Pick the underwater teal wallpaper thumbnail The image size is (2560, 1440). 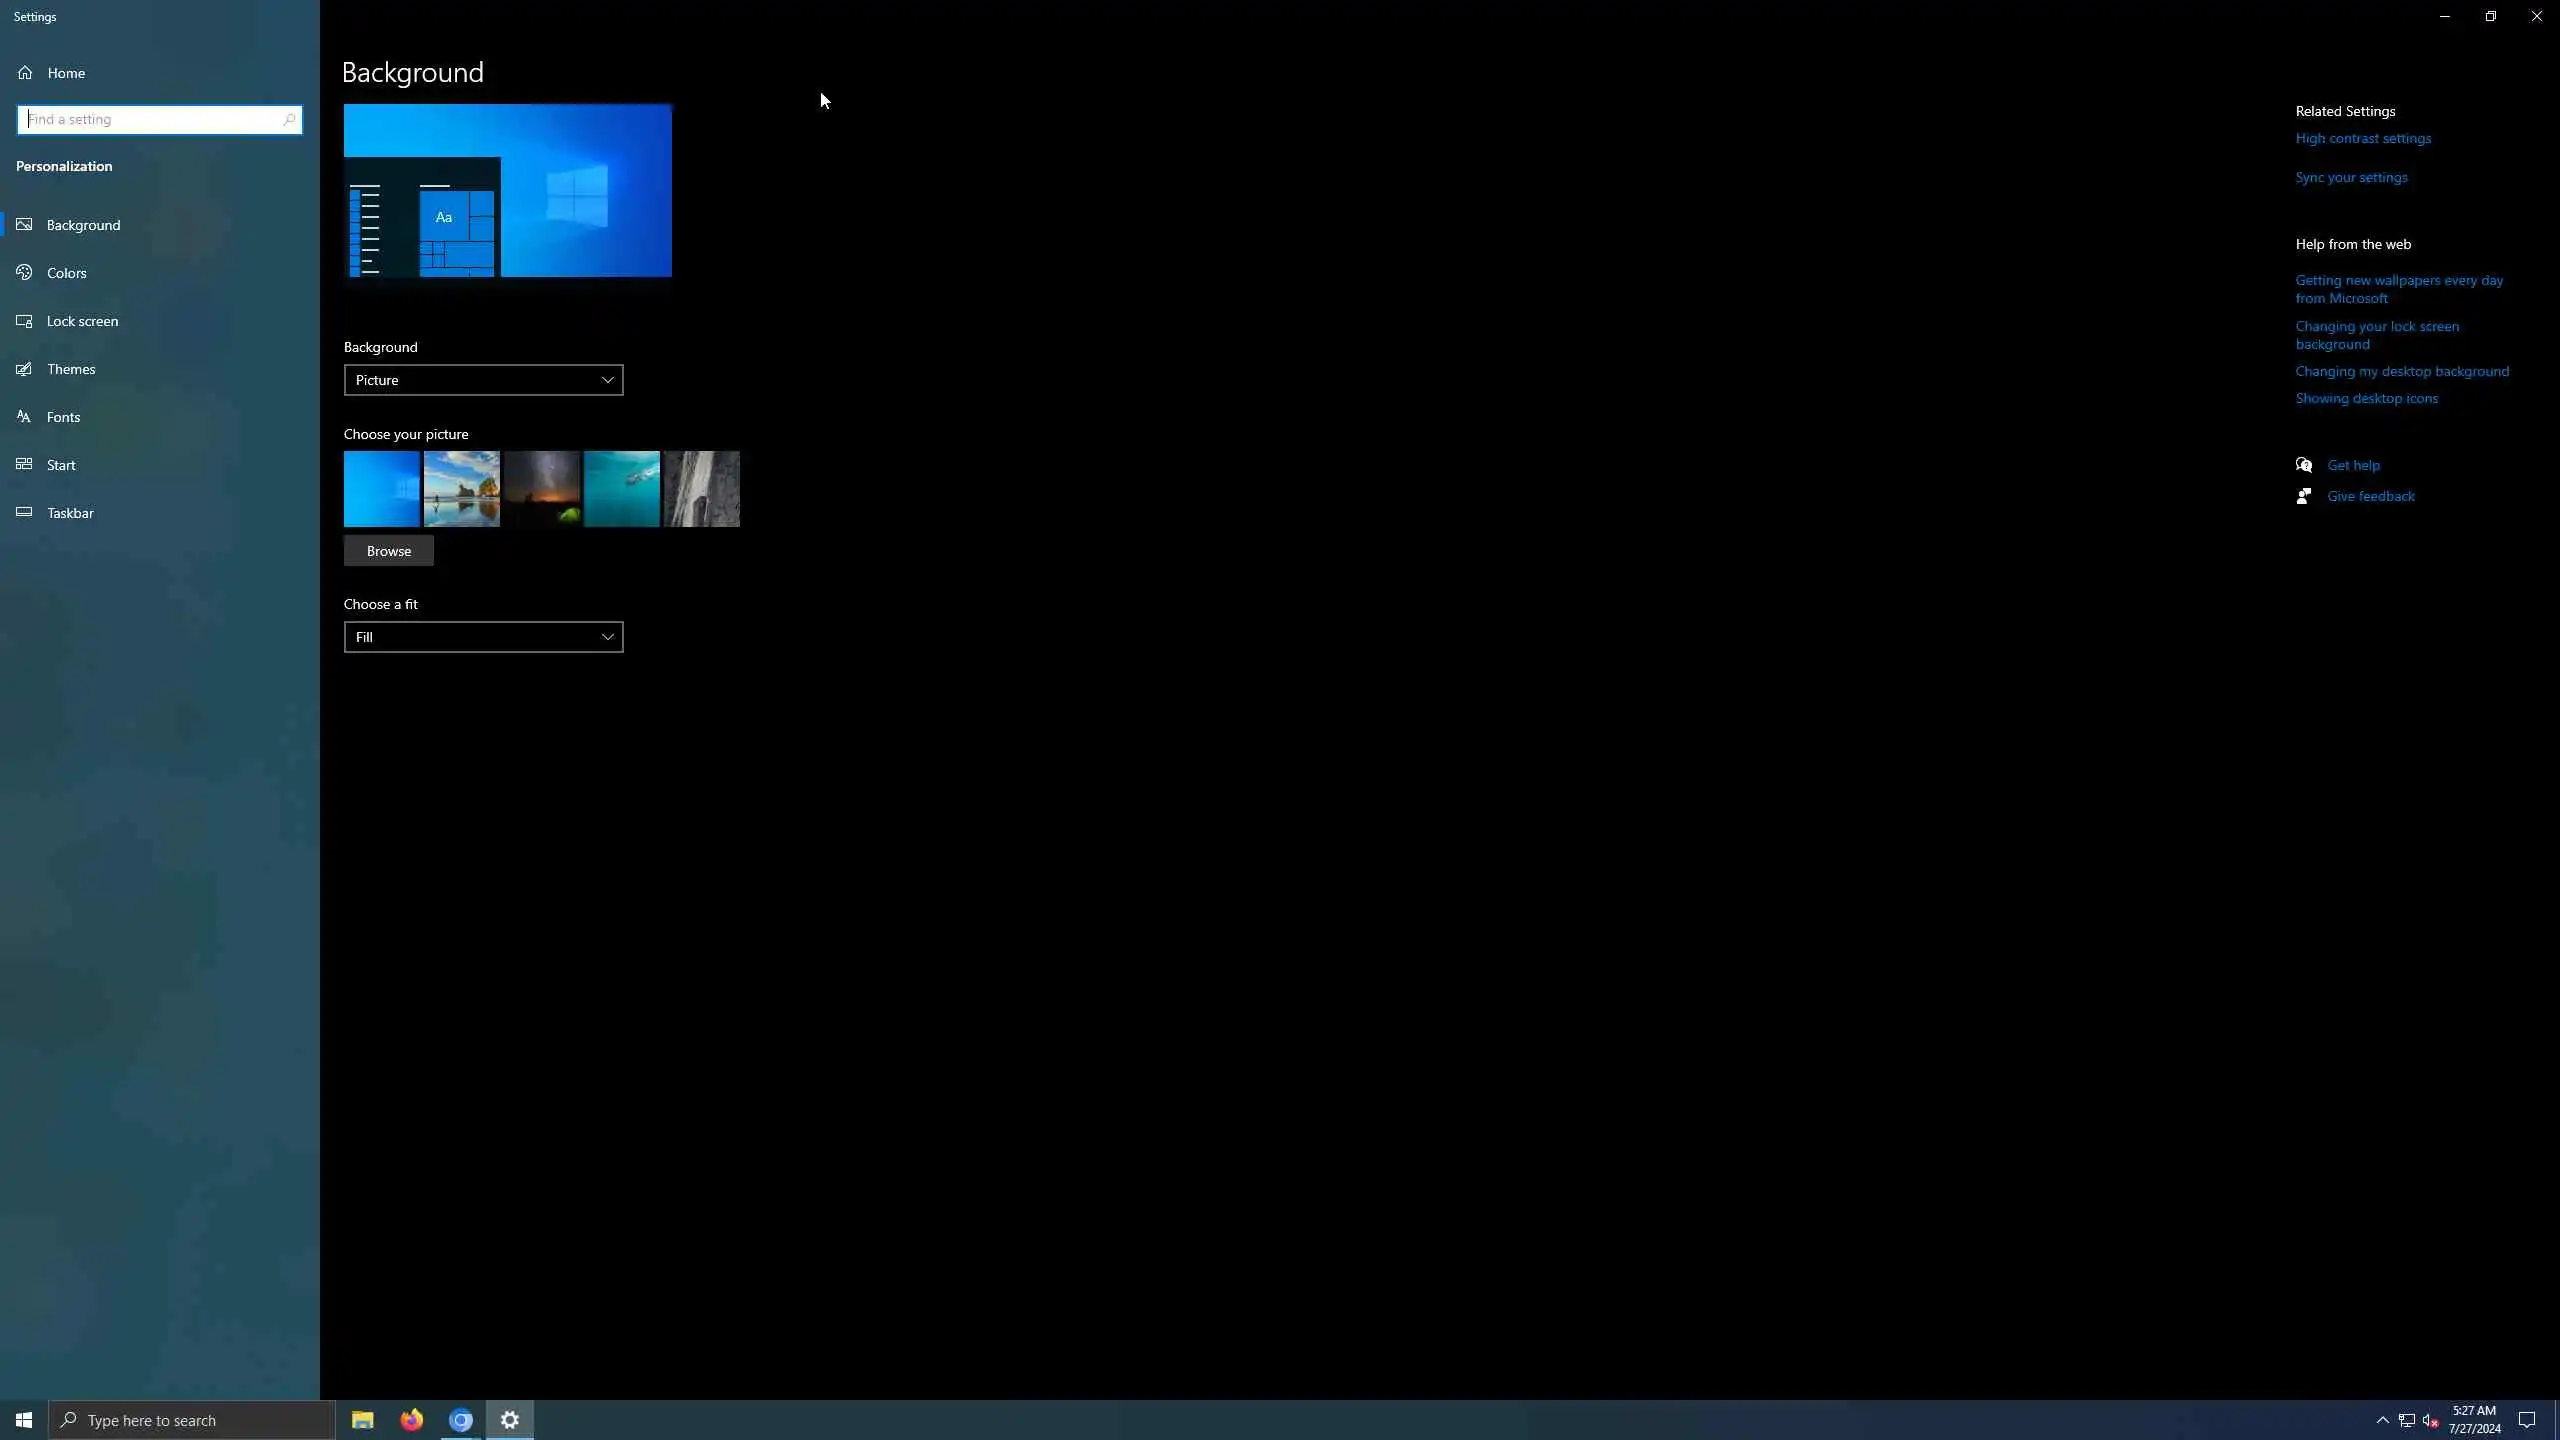click(621, 489)
